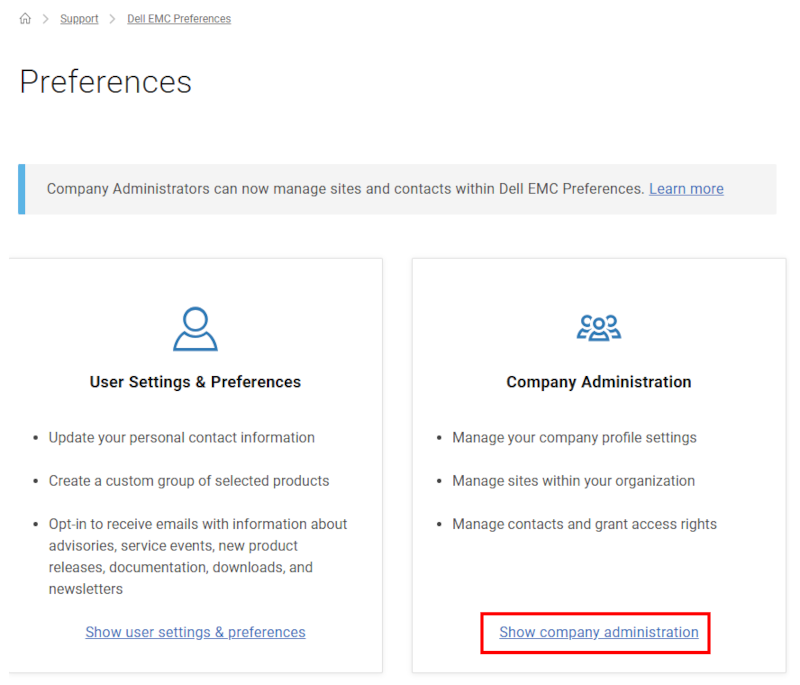Click the Company Administration people group icon
This screenshot has height=685, width=800.
(x=598, y=328)
